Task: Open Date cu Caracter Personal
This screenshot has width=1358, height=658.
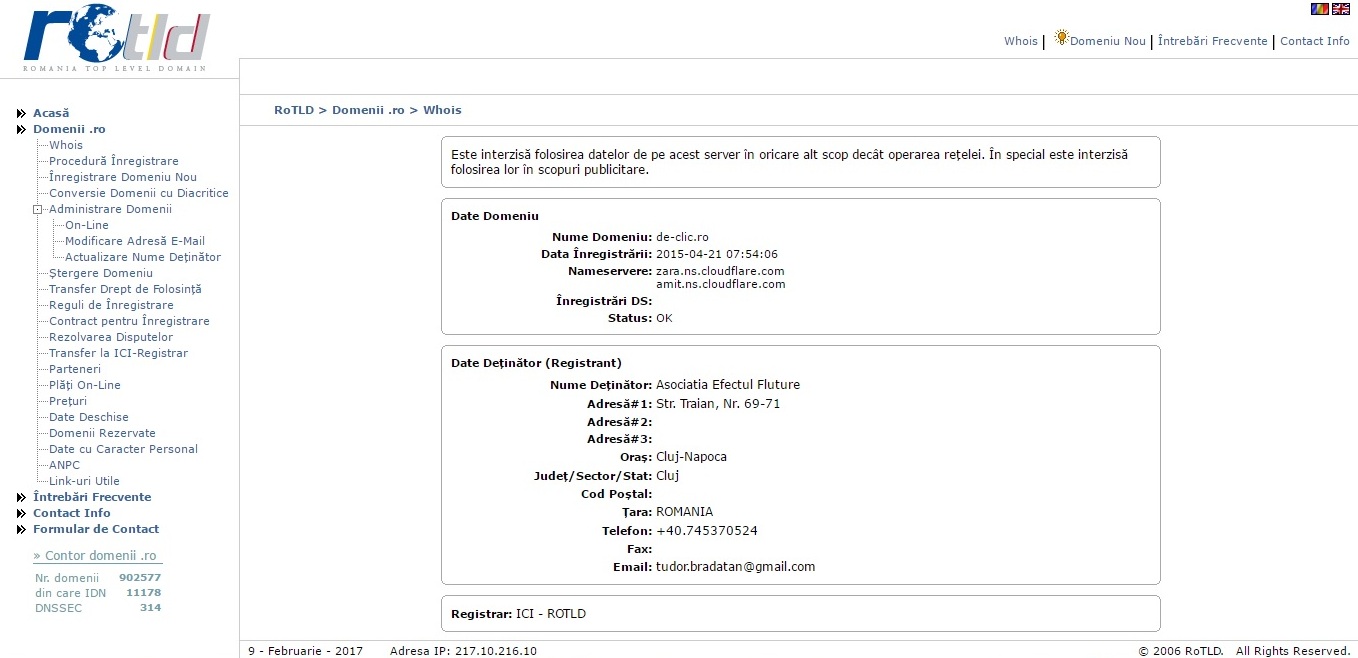Action: 123,450
